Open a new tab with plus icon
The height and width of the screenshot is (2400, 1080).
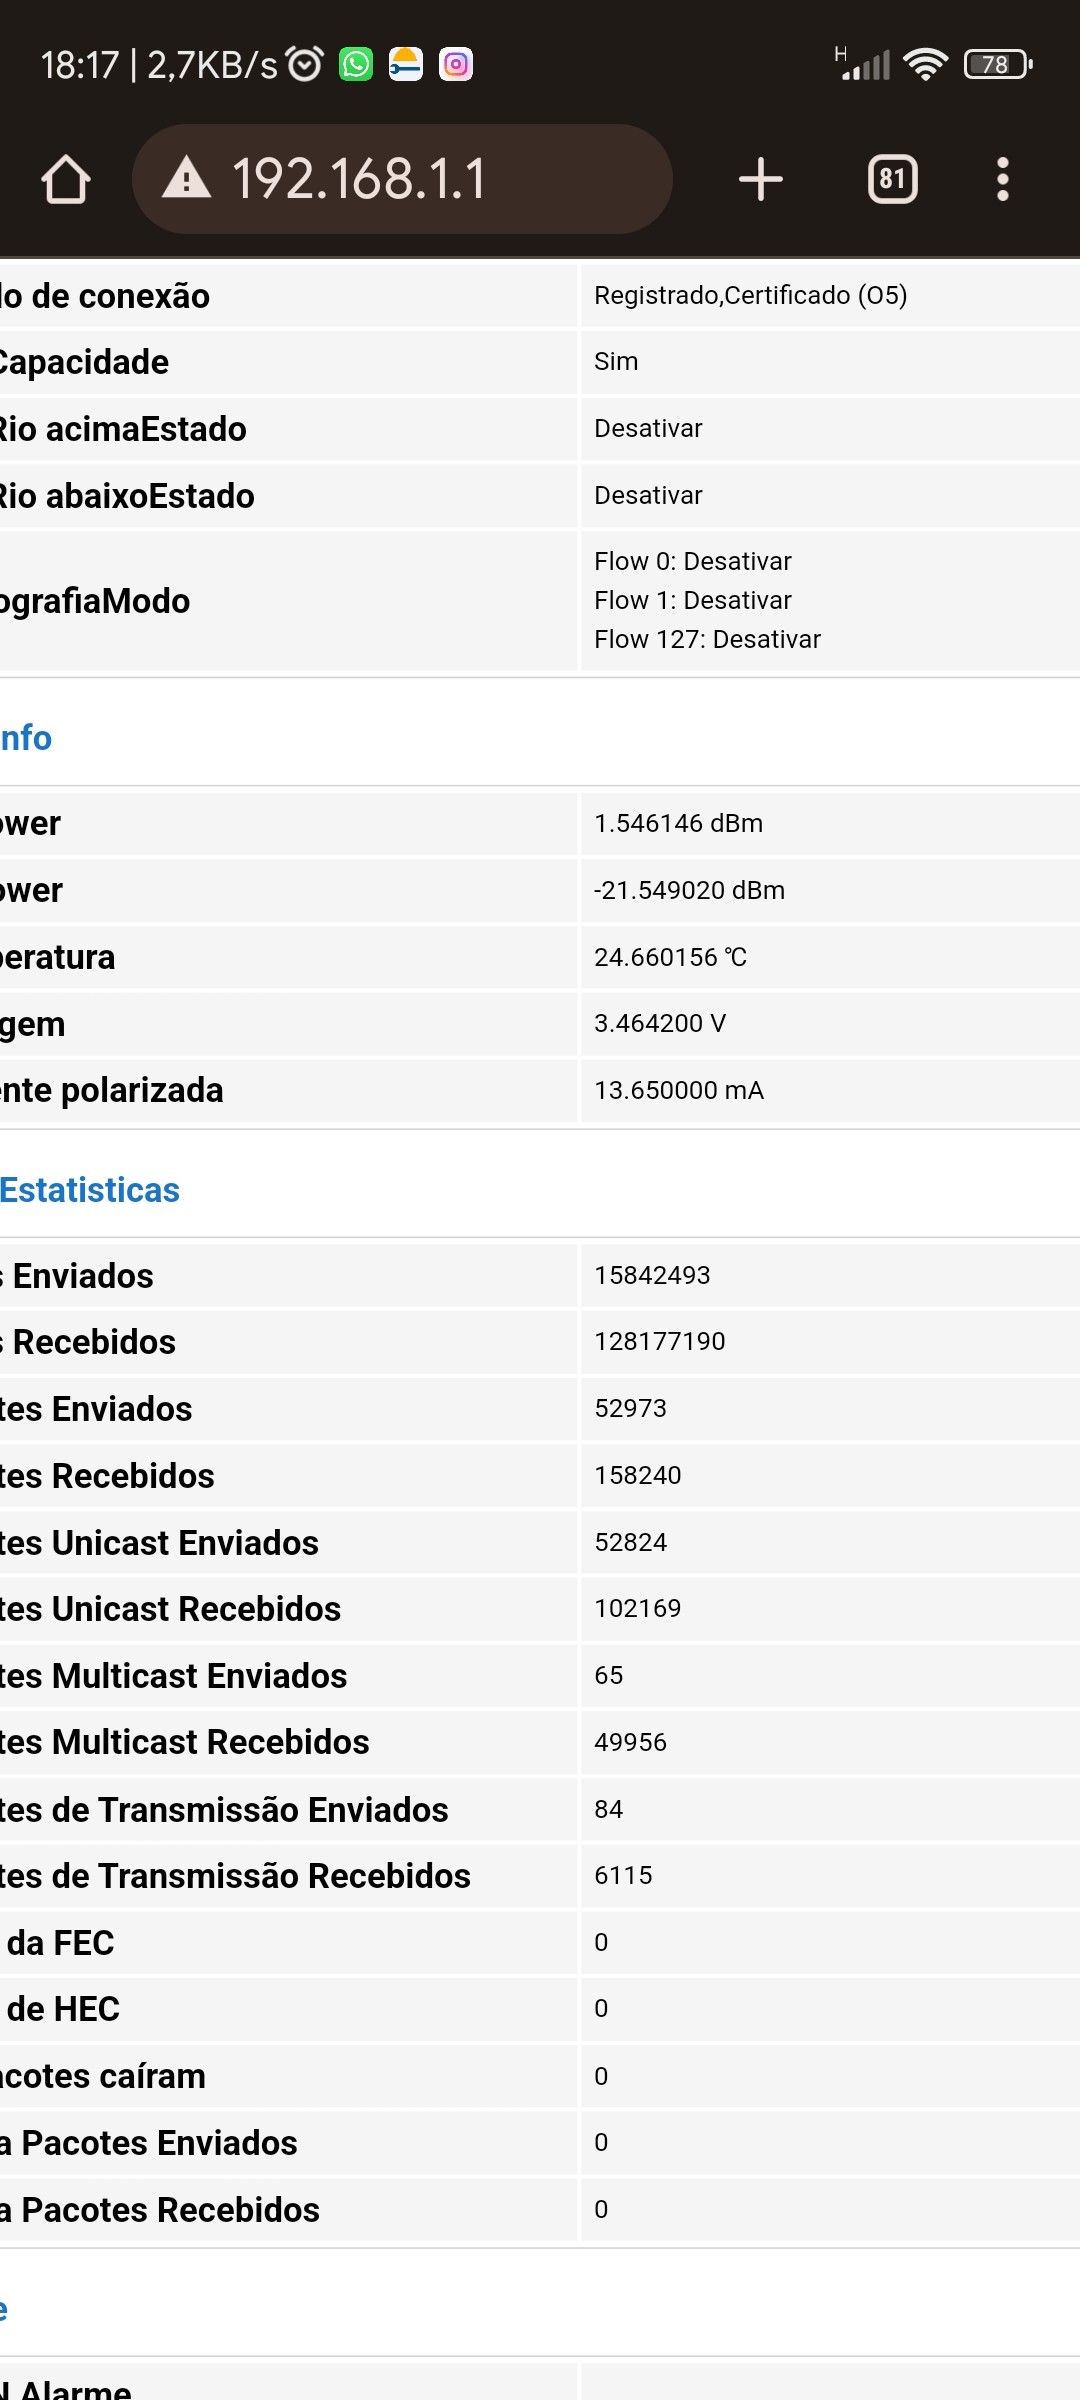[760, 180]
